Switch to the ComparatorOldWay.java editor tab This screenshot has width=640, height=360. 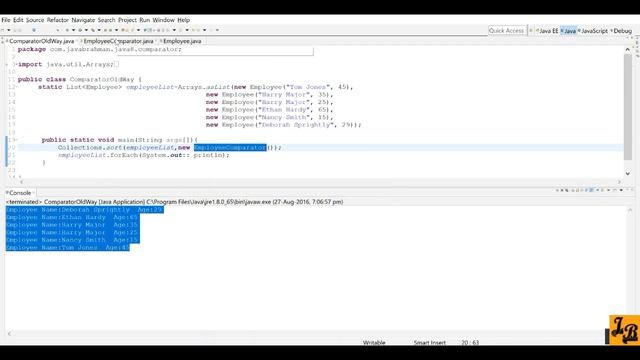coord(41,41)
